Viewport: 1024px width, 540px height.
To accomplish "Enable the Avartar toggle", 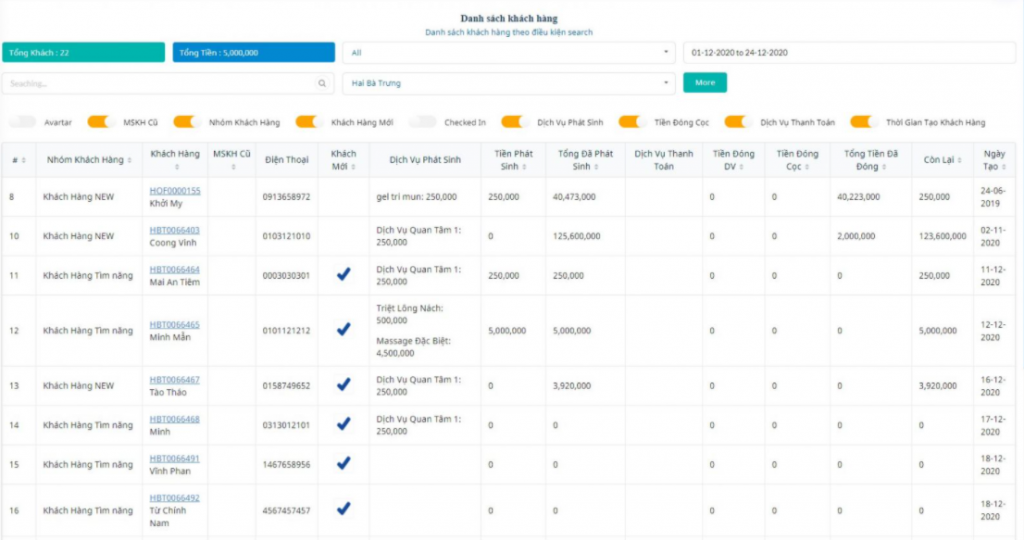I will [x=23, y=122].
